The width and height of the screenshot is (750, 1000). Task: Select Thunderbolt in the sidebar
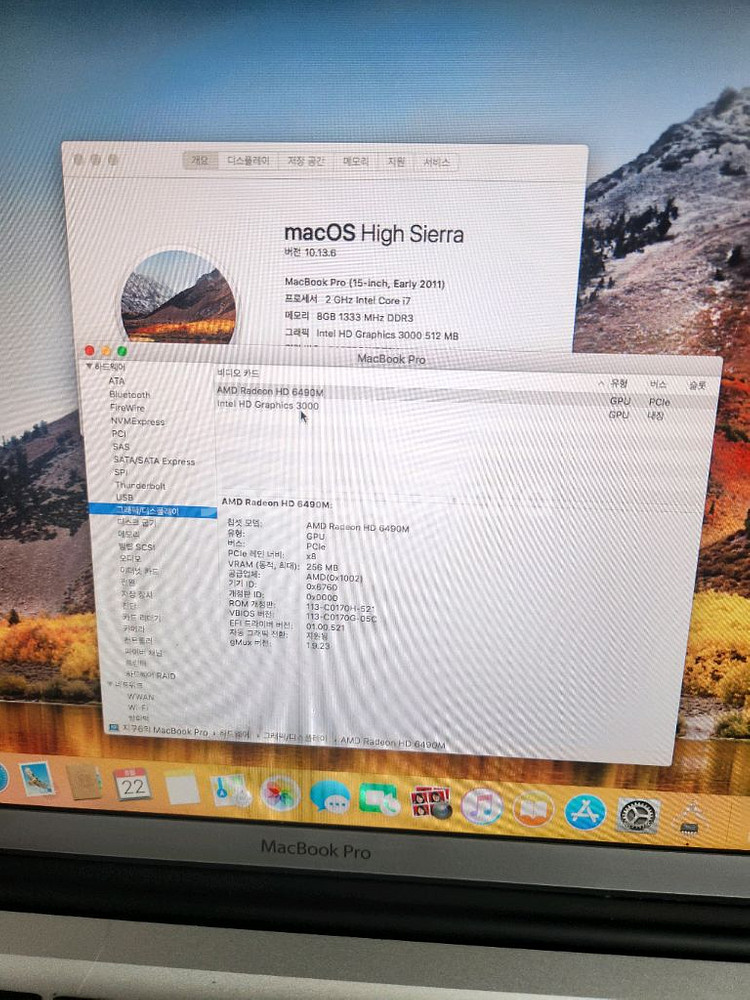(x=140, y=486)
